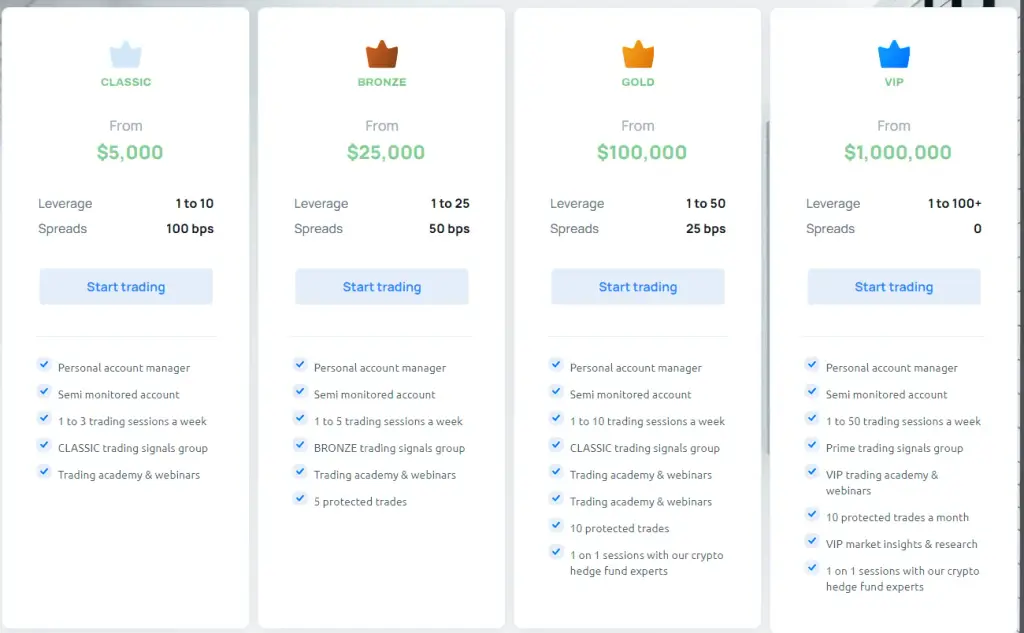Start trading on the VIP plan
This screenshot has height=633, width=1024.
pos(894,287)
